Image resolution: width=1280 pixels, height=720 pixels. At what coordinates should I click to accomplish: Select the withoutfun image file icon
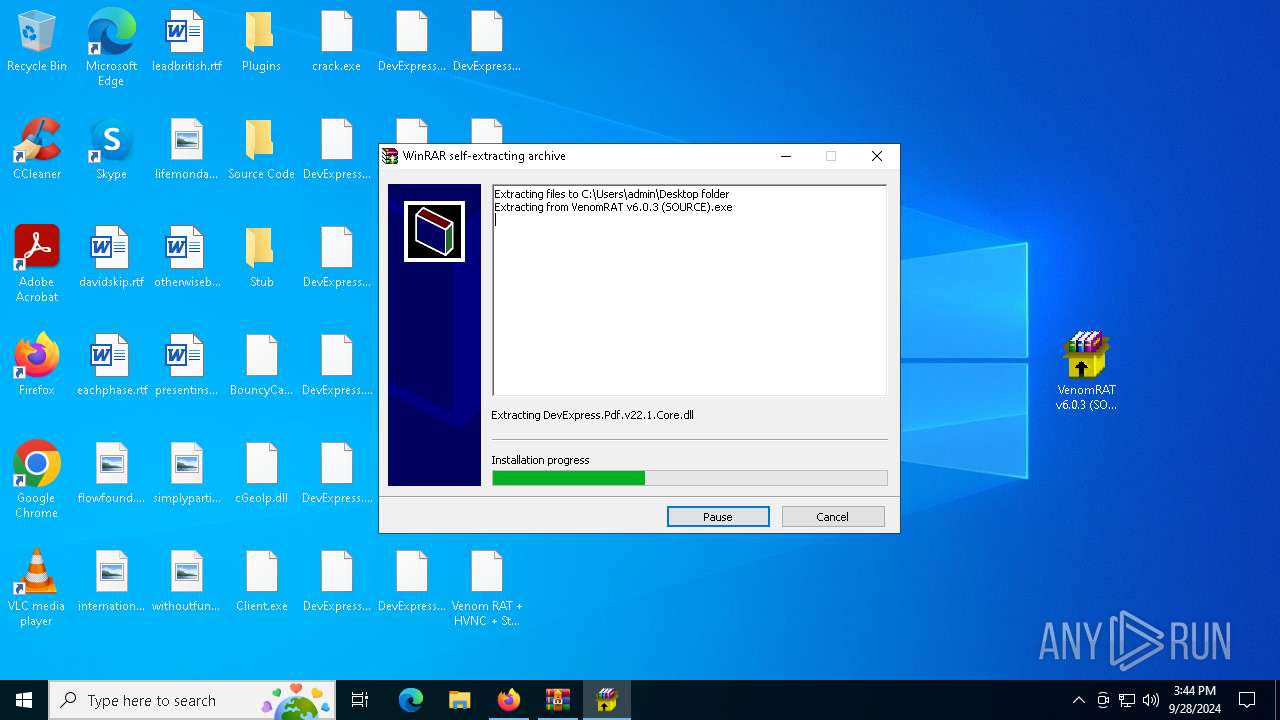(186, 583)
